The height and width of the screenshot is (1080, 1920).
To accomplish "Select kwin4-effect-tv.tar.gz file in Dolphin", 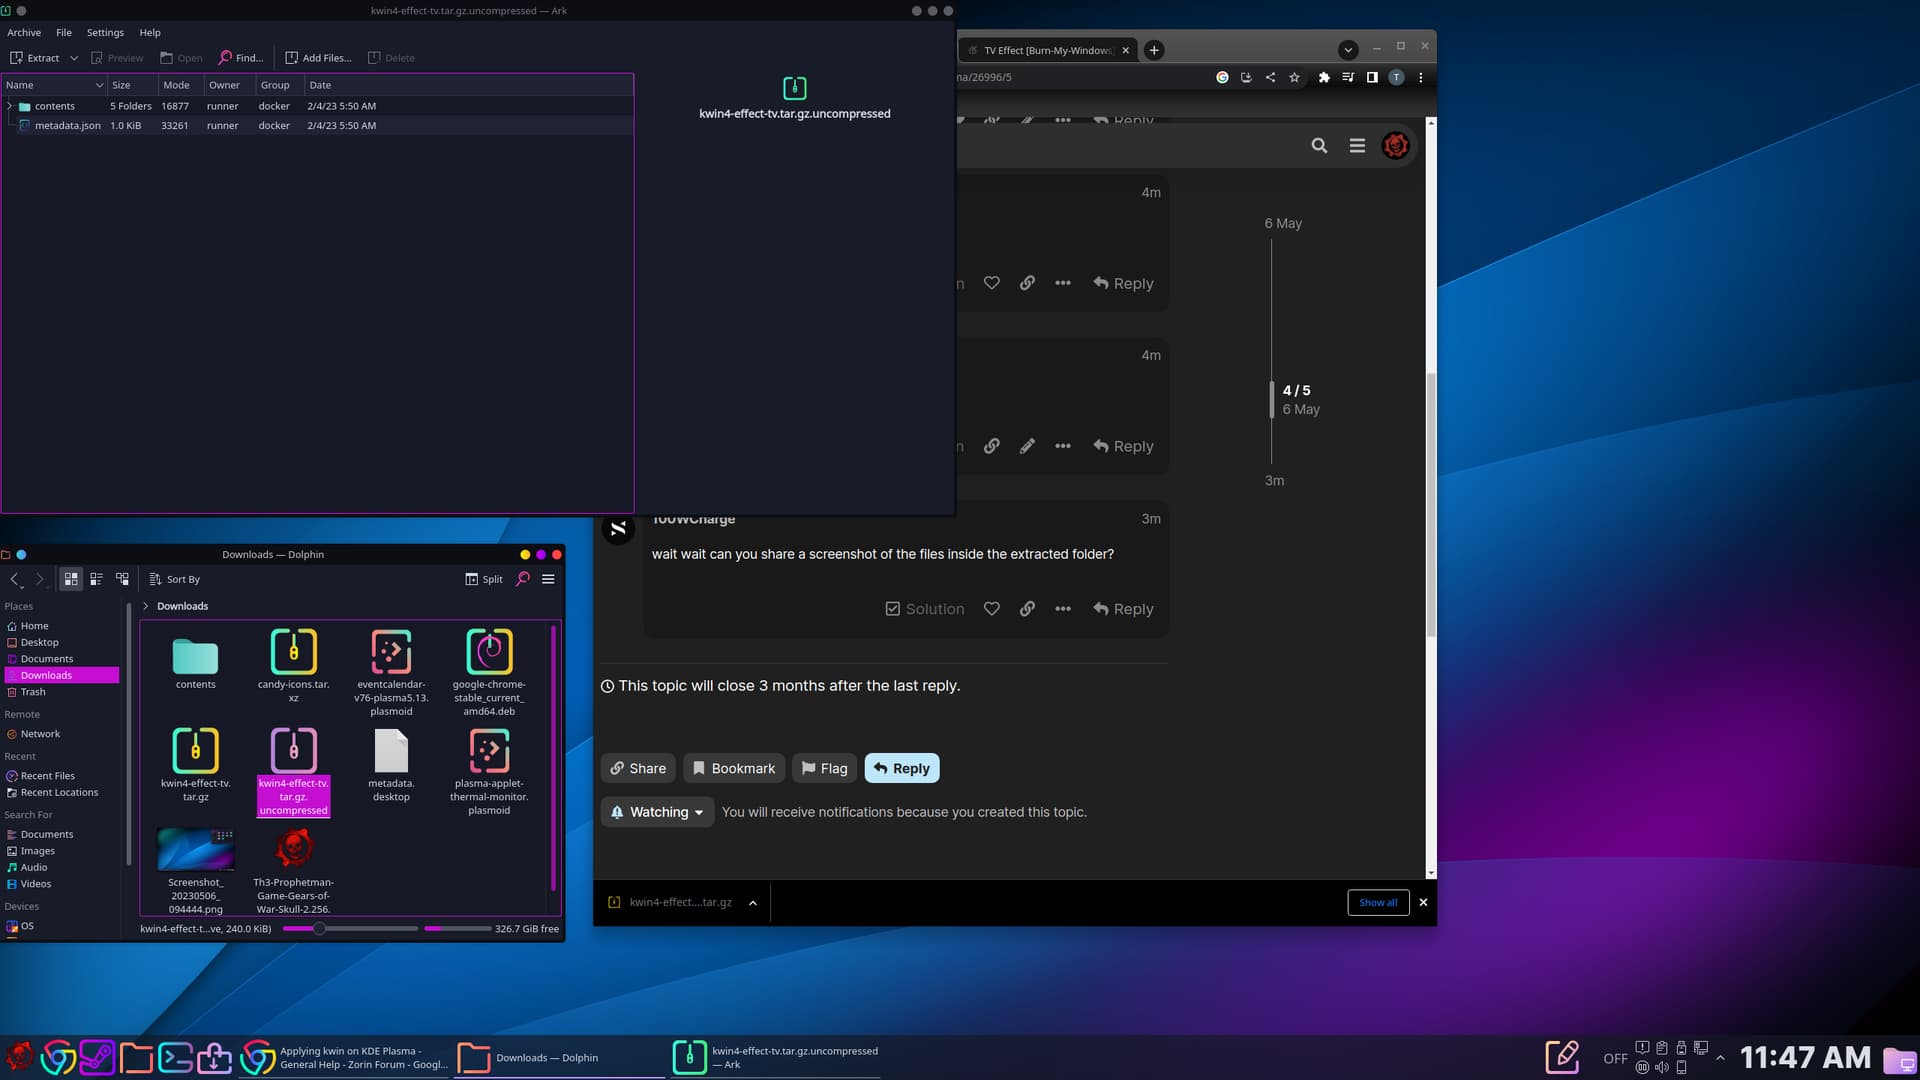I will 195,763.
